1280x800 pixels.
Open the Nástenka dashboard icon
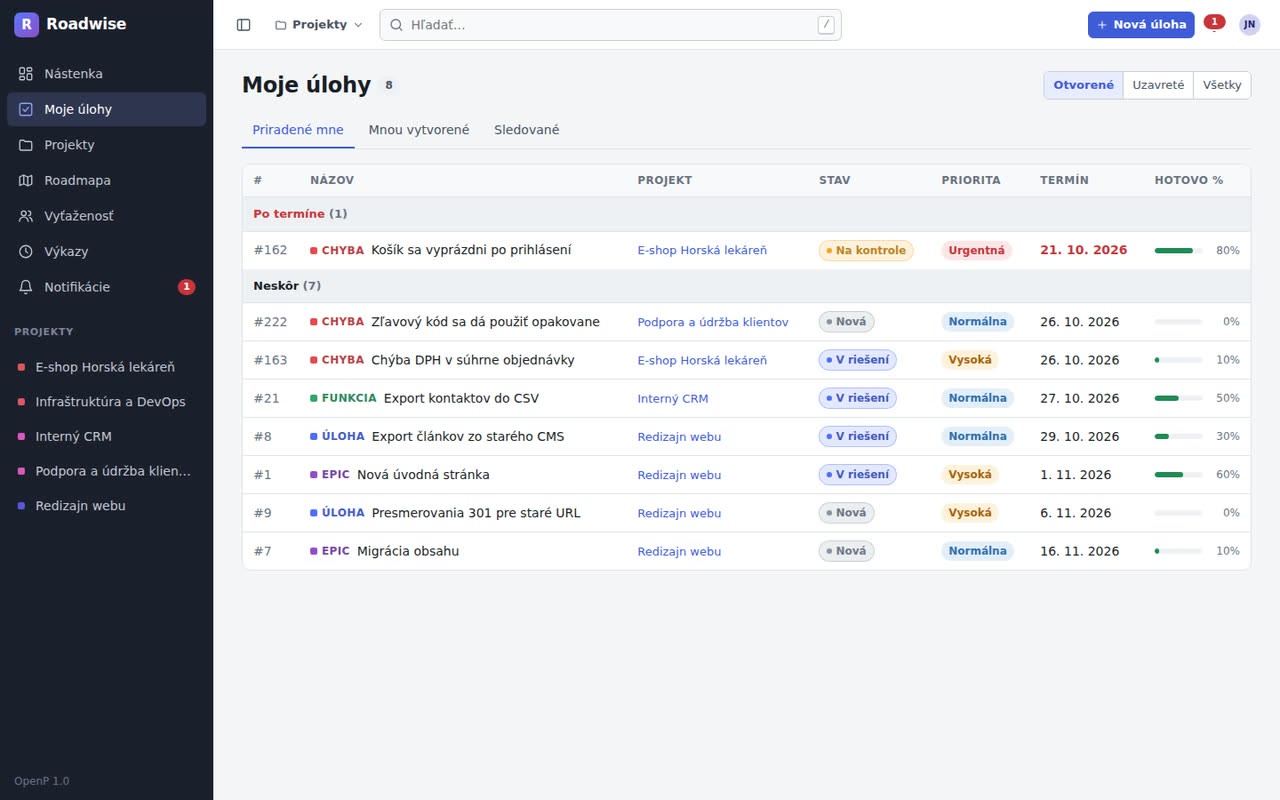point(26,74)
